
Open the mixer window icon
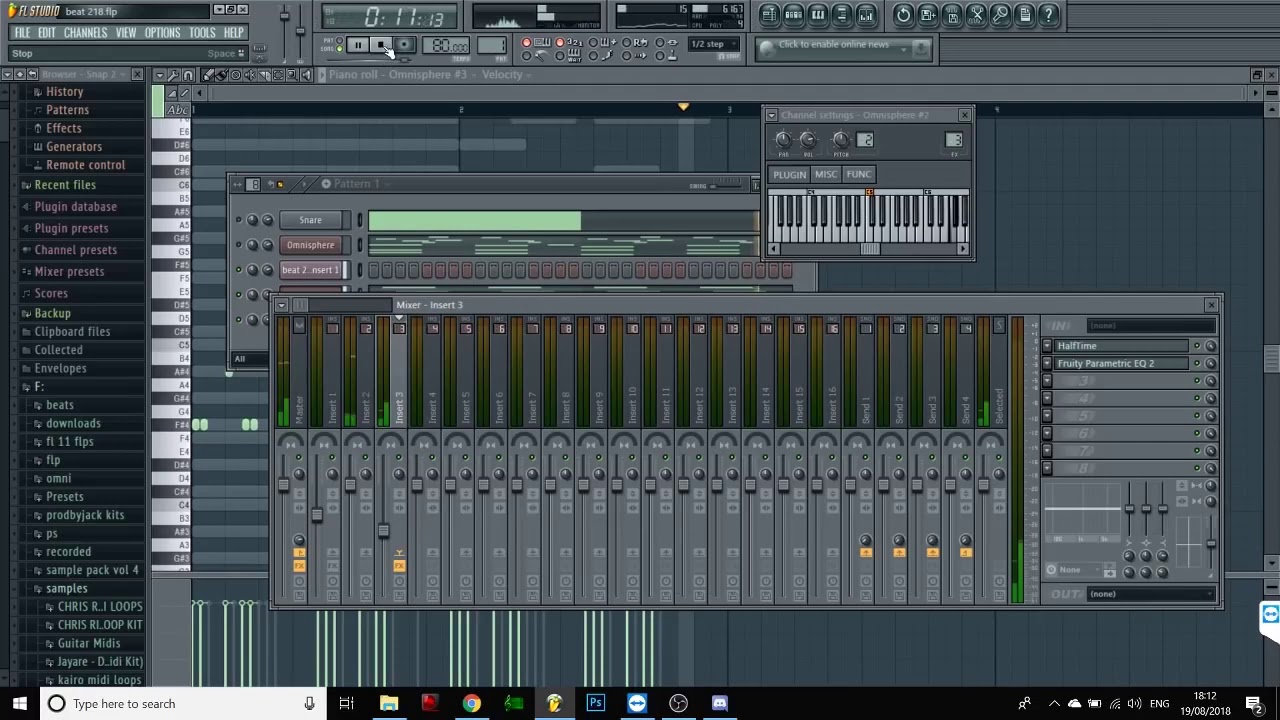[x=866, y=15]
